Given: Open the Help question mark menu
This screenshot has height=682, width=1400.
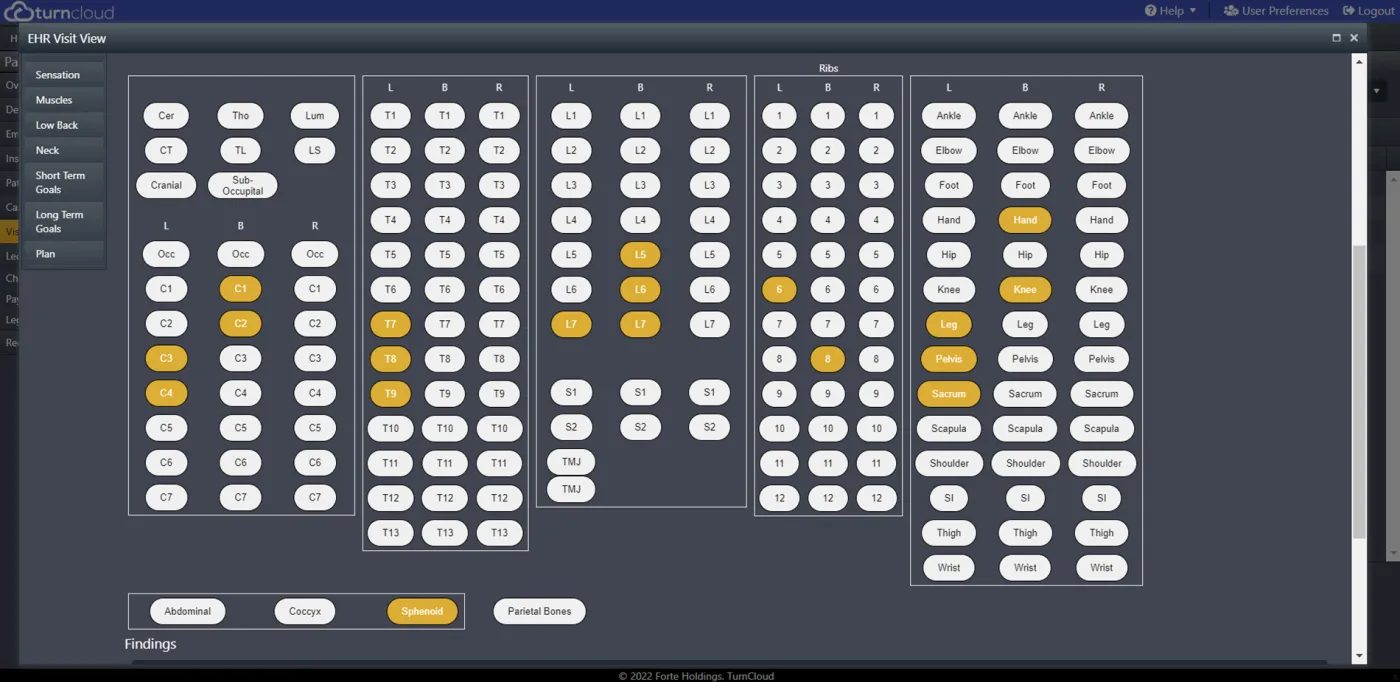Looking at the screenshot, I should click(x=1151, y=11).
